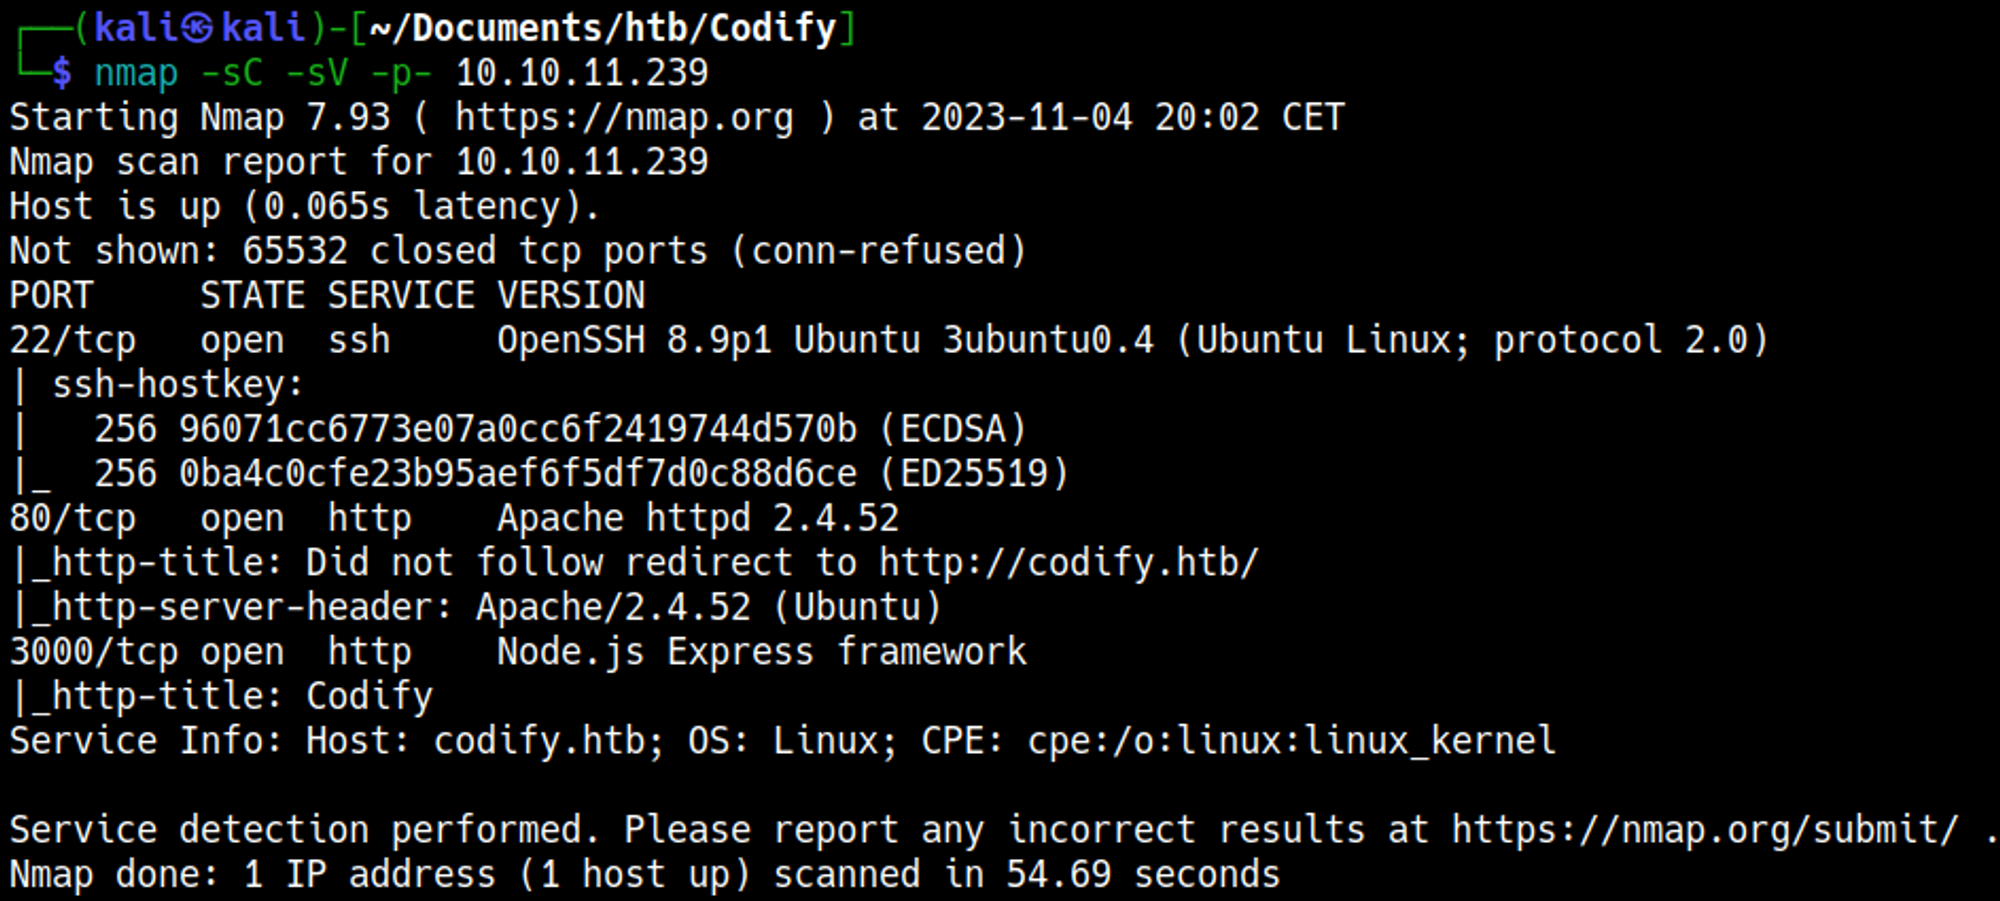Click the 80/tcp port entry
Screen dimensions: 2000x901
click(72, 519)
